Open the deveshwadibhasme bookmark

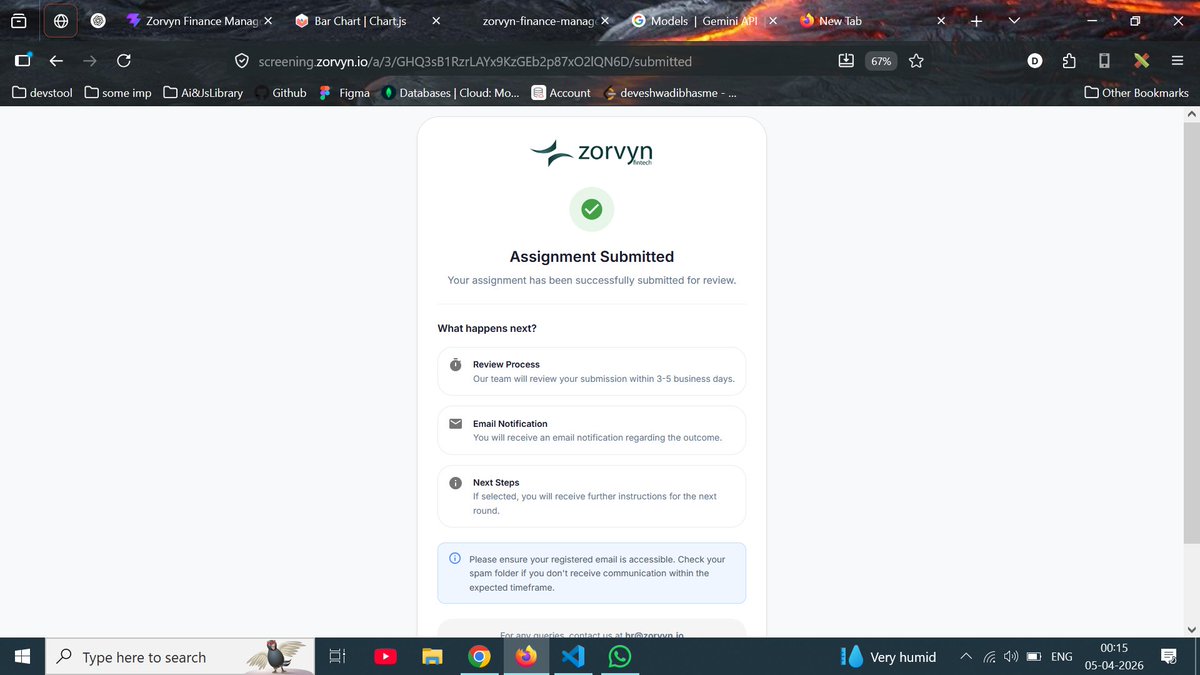(668, 93)
